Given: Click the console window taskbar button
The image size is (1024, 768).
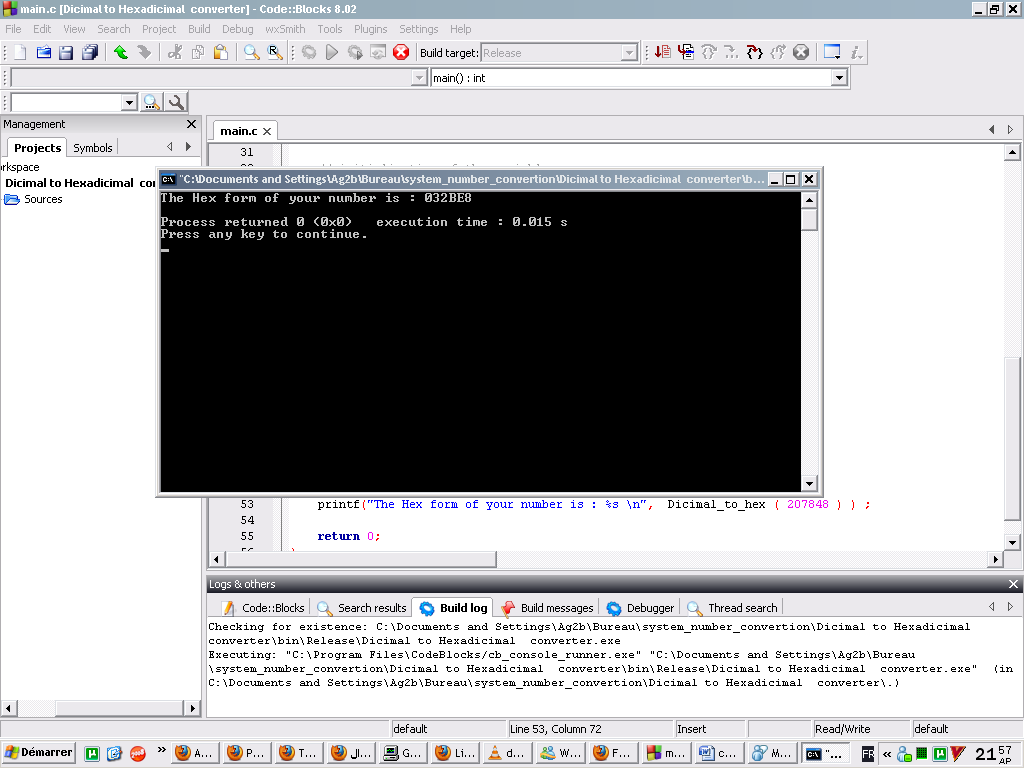Looking at the screenshot, I should coord(825,753).
